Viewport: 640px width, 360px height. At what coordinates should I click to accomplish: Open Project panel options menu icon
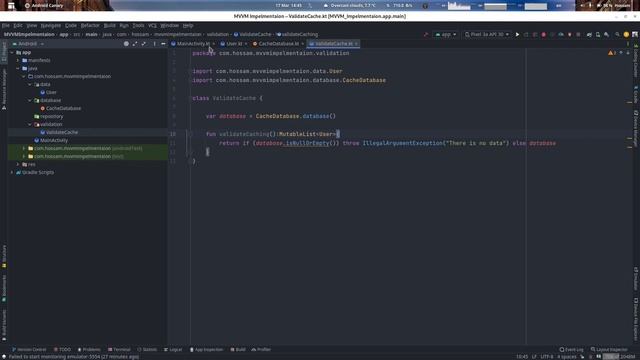pyautogui.click(x=154, y=44)
